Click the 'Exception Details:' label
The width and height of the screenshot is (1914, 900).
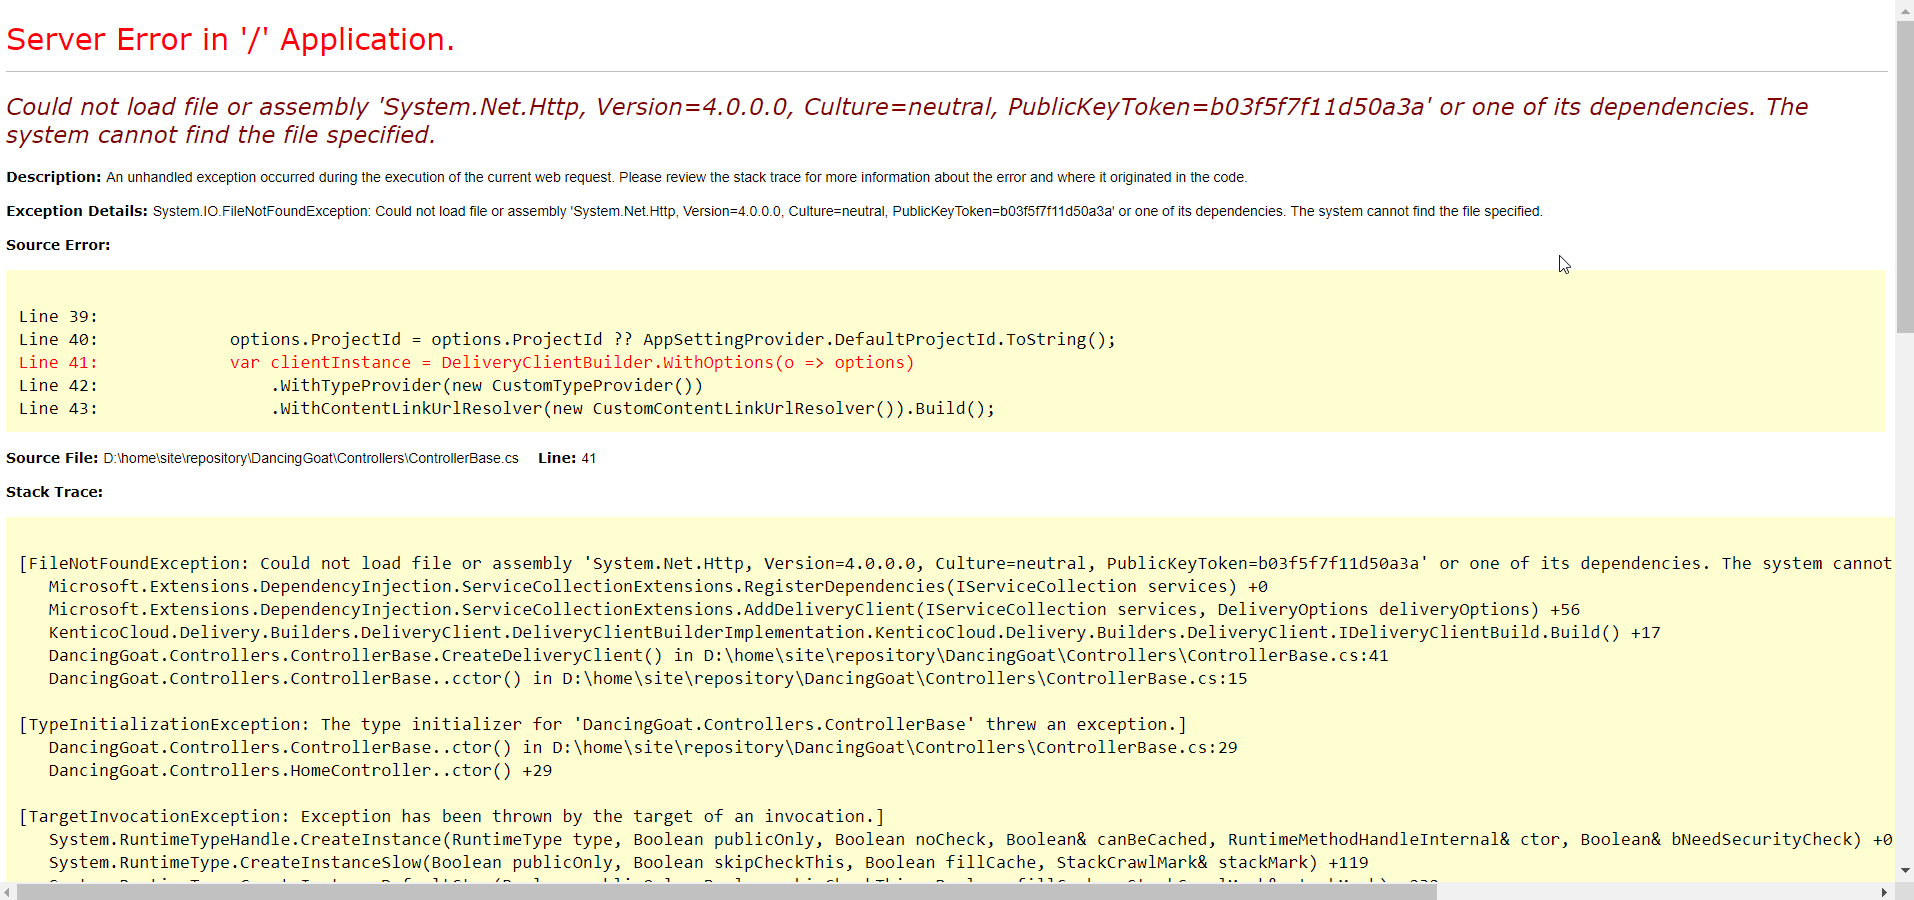tap(76, 211)
